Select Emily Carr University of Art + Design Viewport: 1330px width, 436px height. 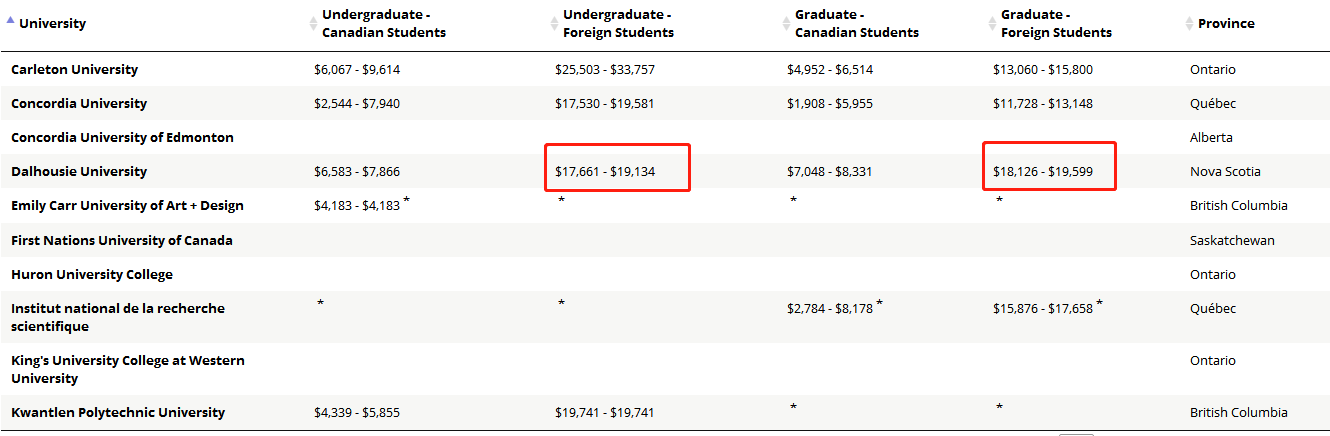pos(127,205)
